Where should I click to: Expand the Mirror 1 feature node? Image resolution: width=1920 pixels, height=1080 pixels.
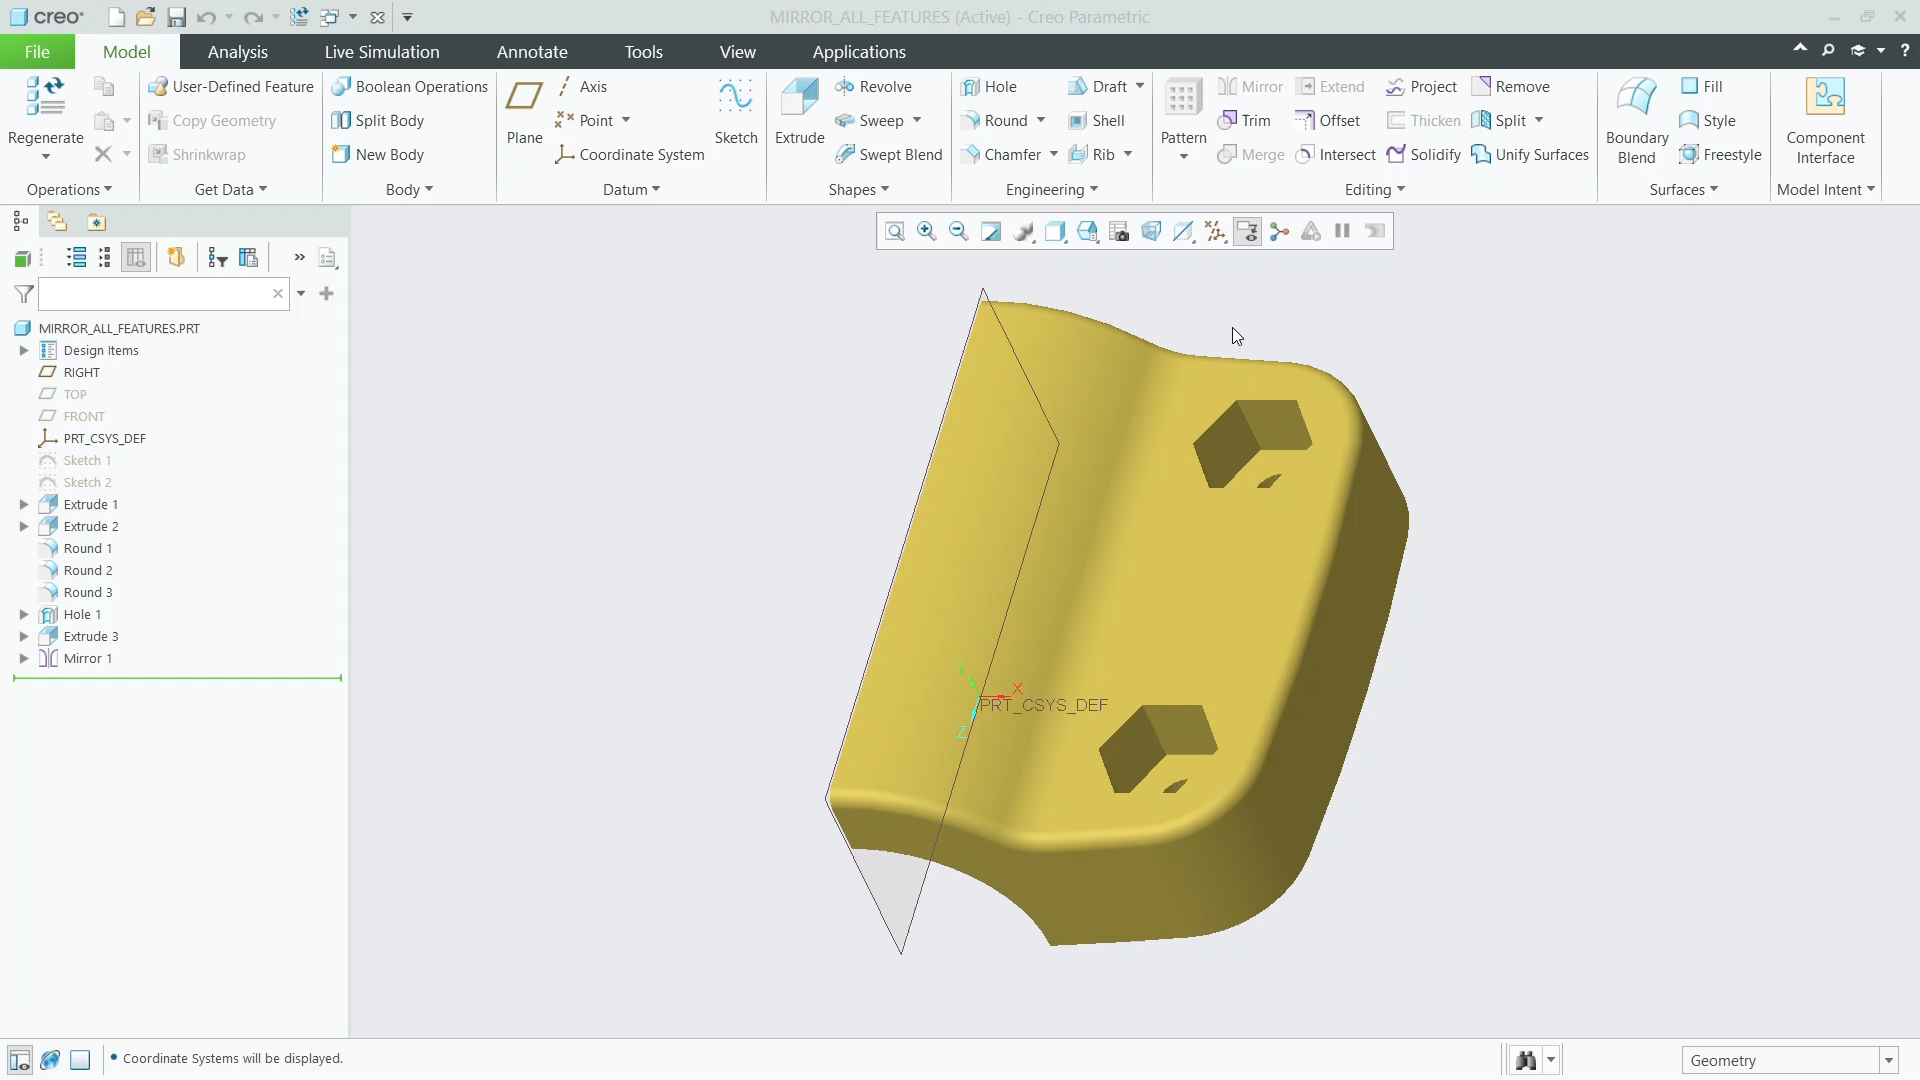(24, 659)
